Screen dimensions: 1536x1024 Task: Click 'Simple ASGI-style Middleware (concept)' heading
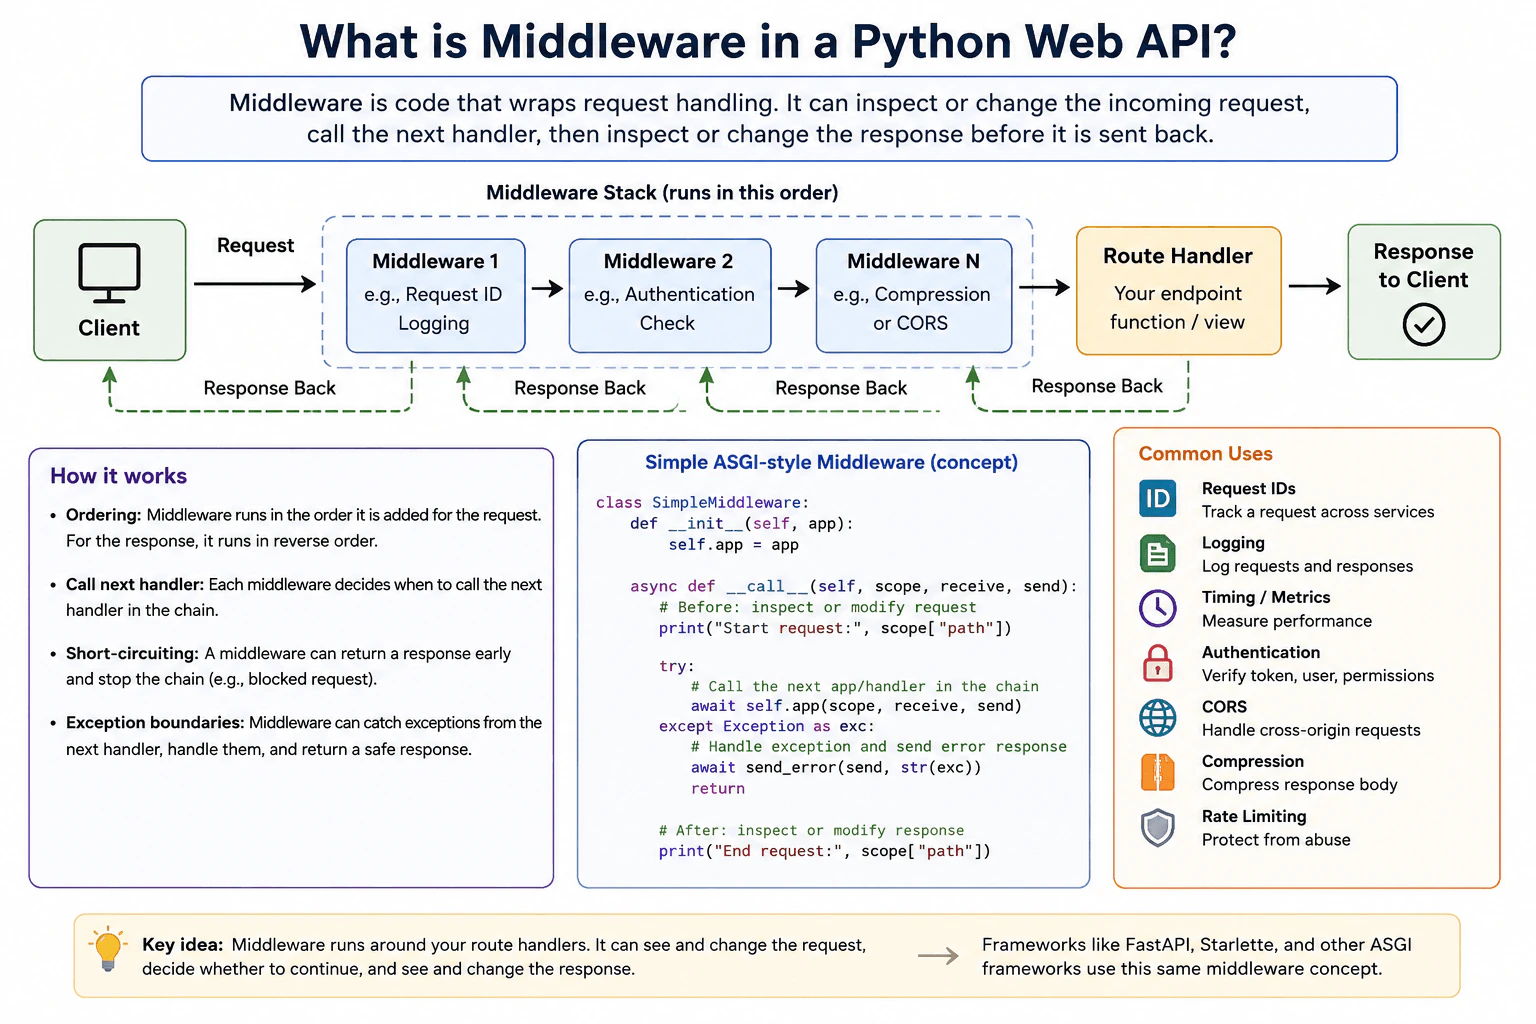click(831, 462)
